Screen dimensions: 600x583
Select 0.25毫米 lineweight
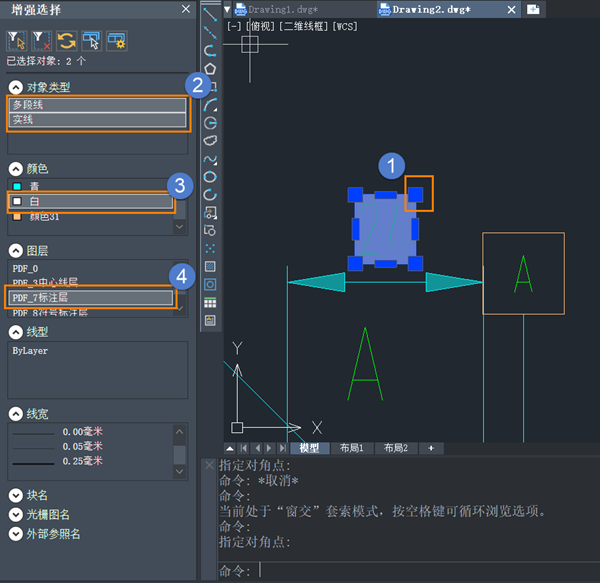tap(91, 461)
